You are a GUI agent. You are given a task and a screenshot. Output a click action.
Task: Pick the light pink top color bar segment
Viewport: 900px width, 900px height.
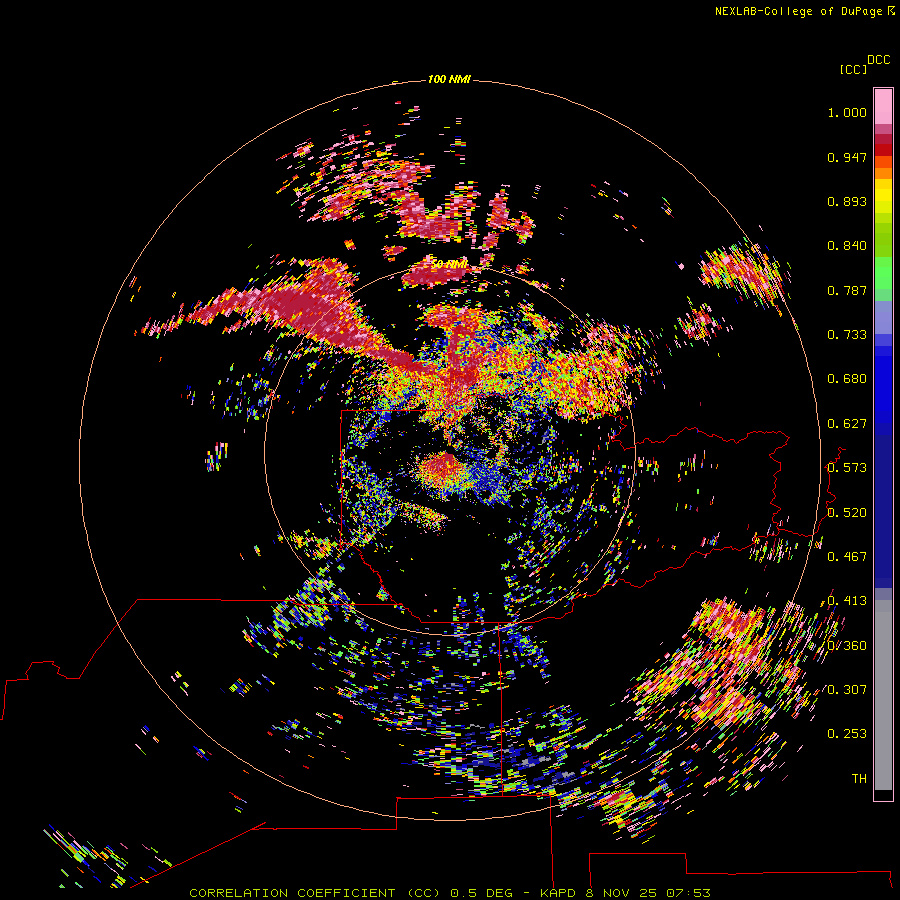click(883, 107)
